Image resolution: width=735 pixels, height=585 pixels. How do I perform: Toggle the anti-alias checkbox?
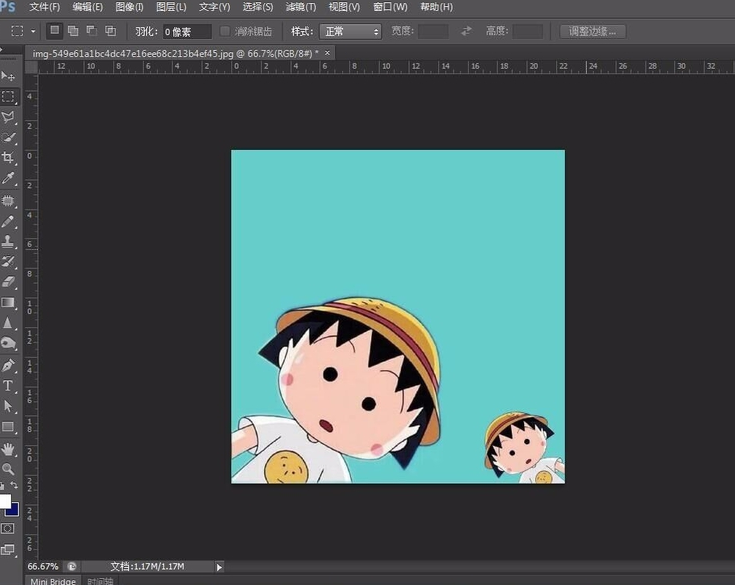(x=225, y=31)
